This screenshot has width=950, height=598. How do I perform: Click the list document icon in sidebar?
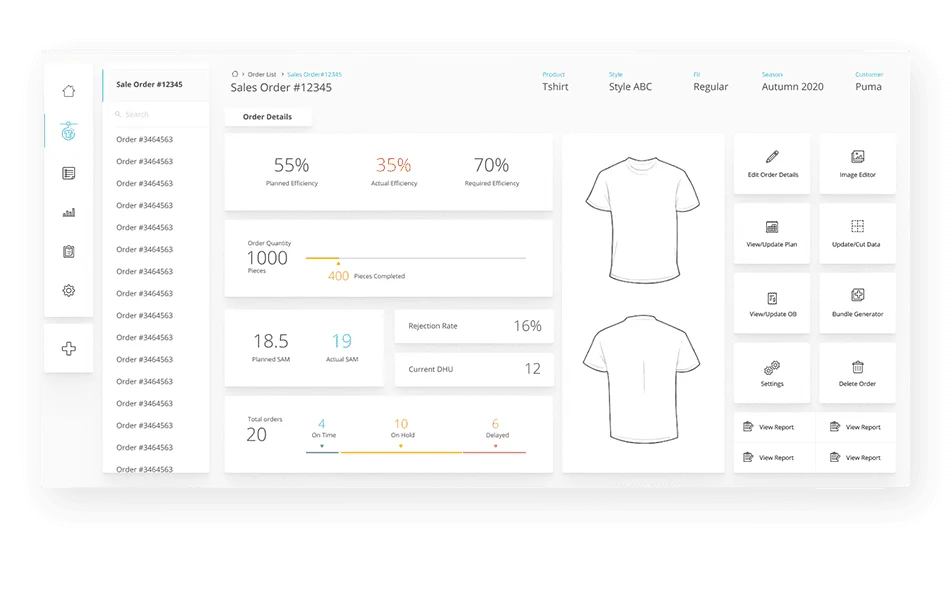tap(68, 173)
